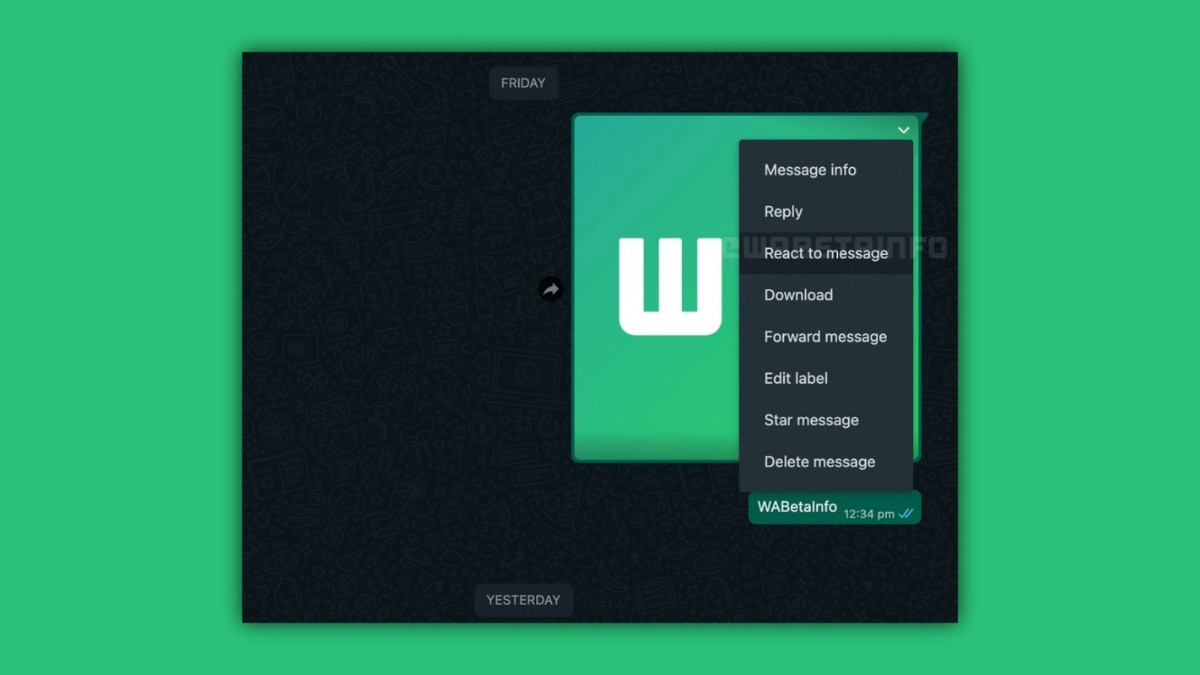This screenshot has width=1200, height=675.
Task: Collapse the message menu using the chevron arrow
Action: 903,130
